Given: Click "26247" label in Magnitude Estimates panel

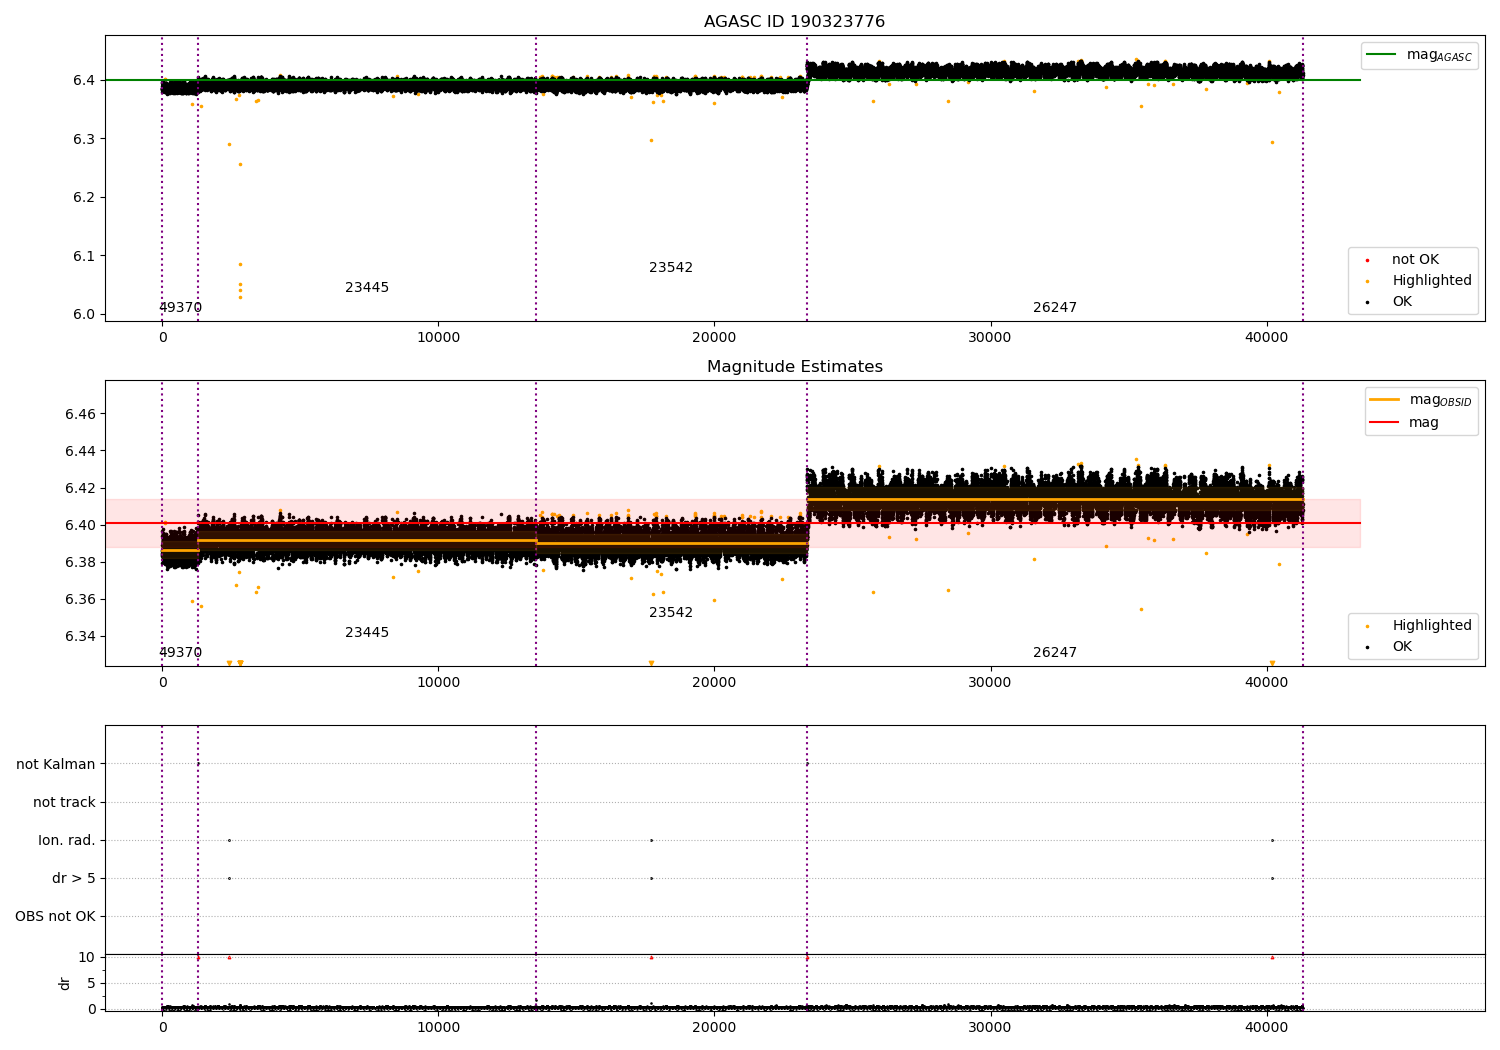Looking at the screenshot, I should tap(1055, 653).
